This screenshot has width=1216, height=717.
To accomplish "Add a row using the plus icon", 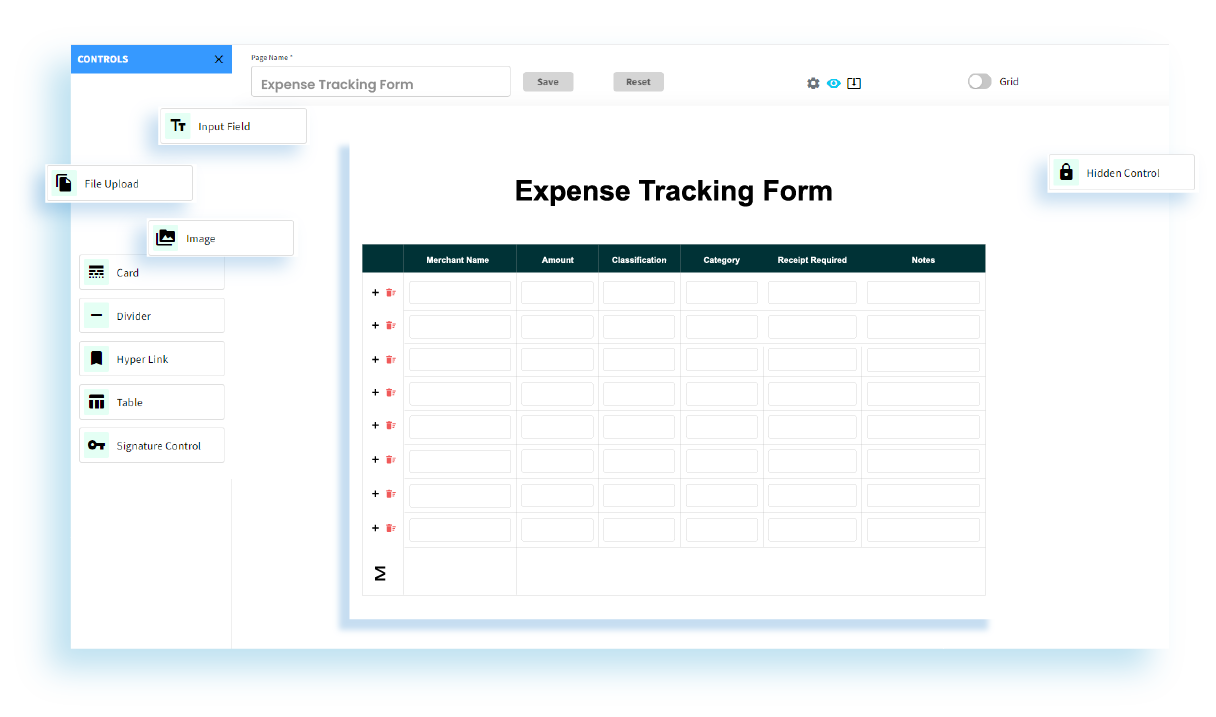I will tap(375, 292).
